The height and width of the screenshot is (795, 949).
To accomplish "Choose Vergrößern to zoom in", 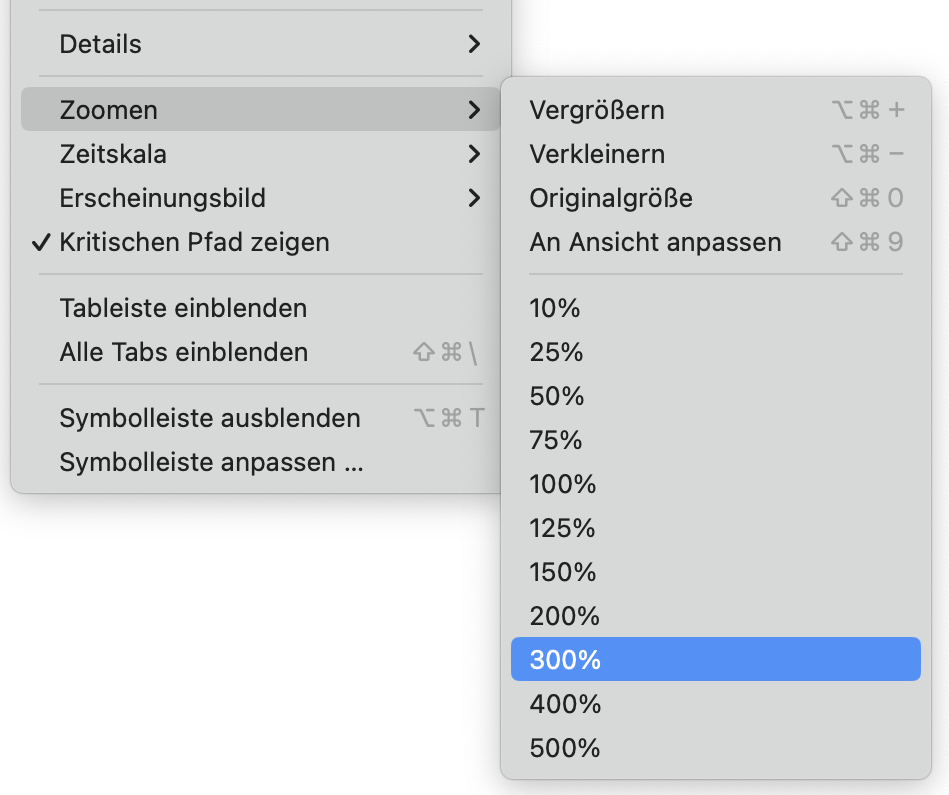I will click(x=596, y=110).
